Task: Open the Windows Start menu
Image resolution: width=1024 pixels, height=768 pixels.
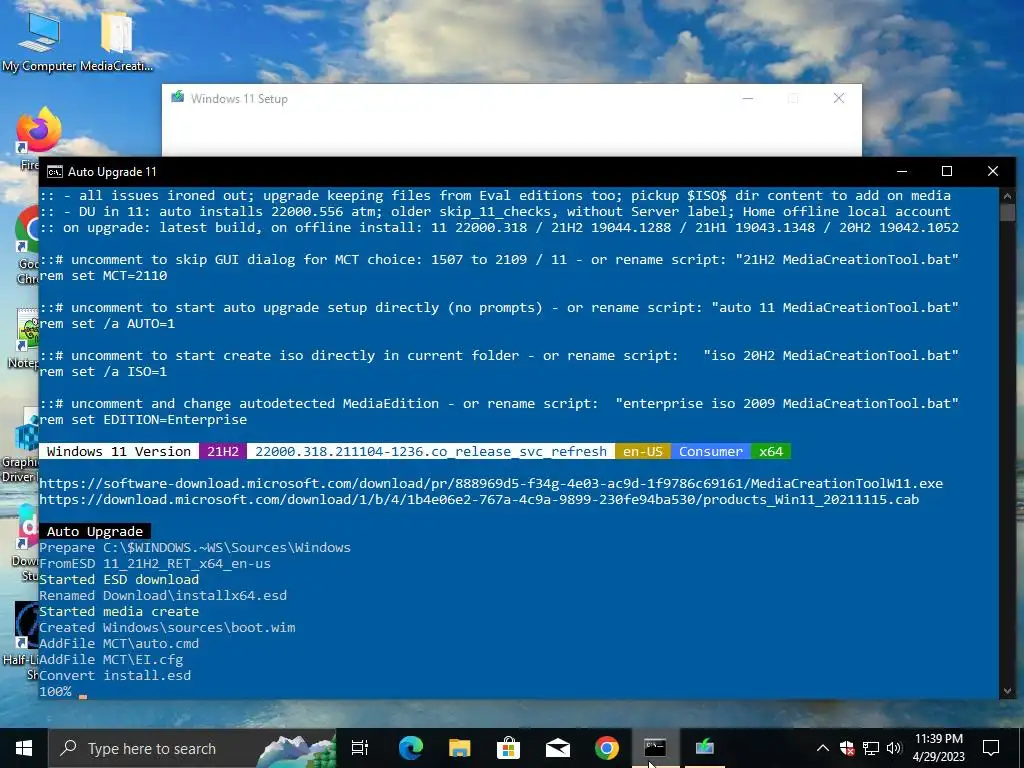Action: click(x=24, y=748)
